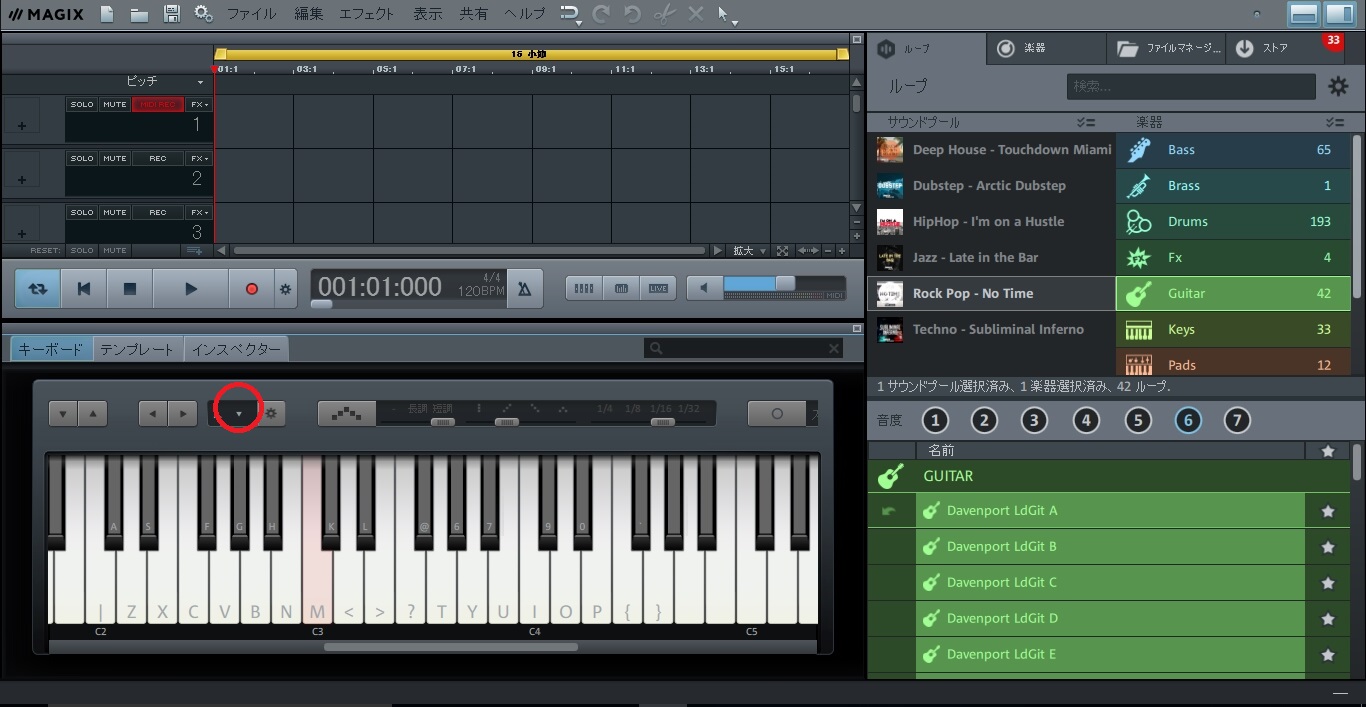This screenshot has width=1366, height=707.
Task: Solo track 2
Action: point(82,158)
